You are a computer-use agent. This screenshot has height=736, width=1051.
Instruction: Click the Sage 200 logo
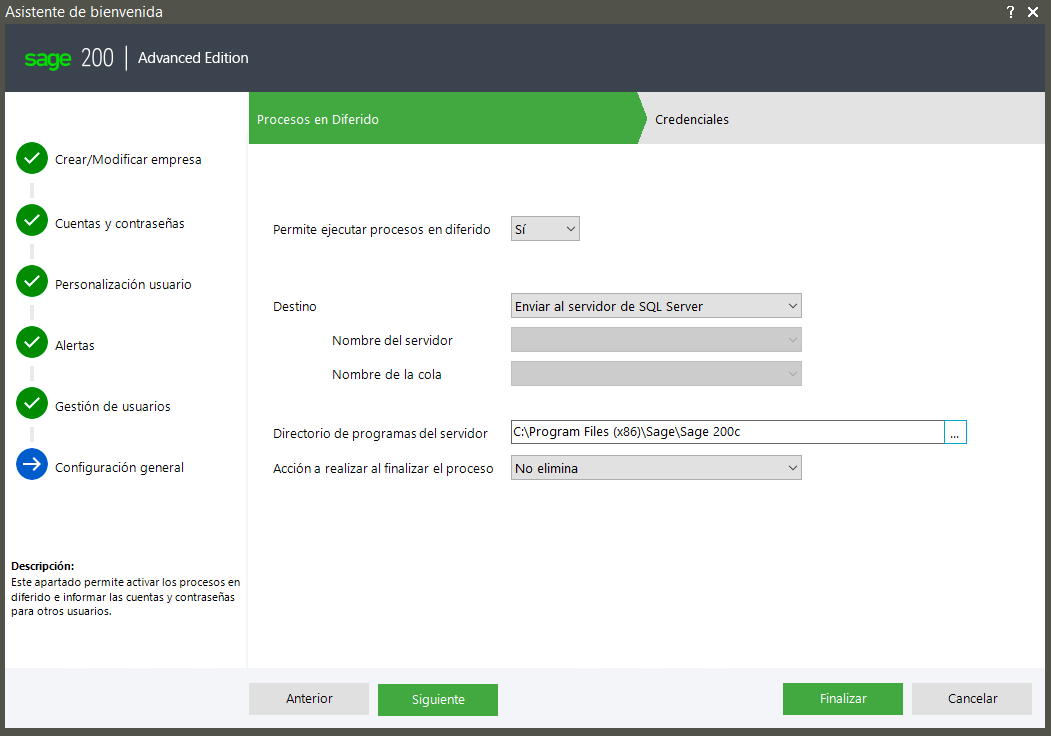click(69, 58)
